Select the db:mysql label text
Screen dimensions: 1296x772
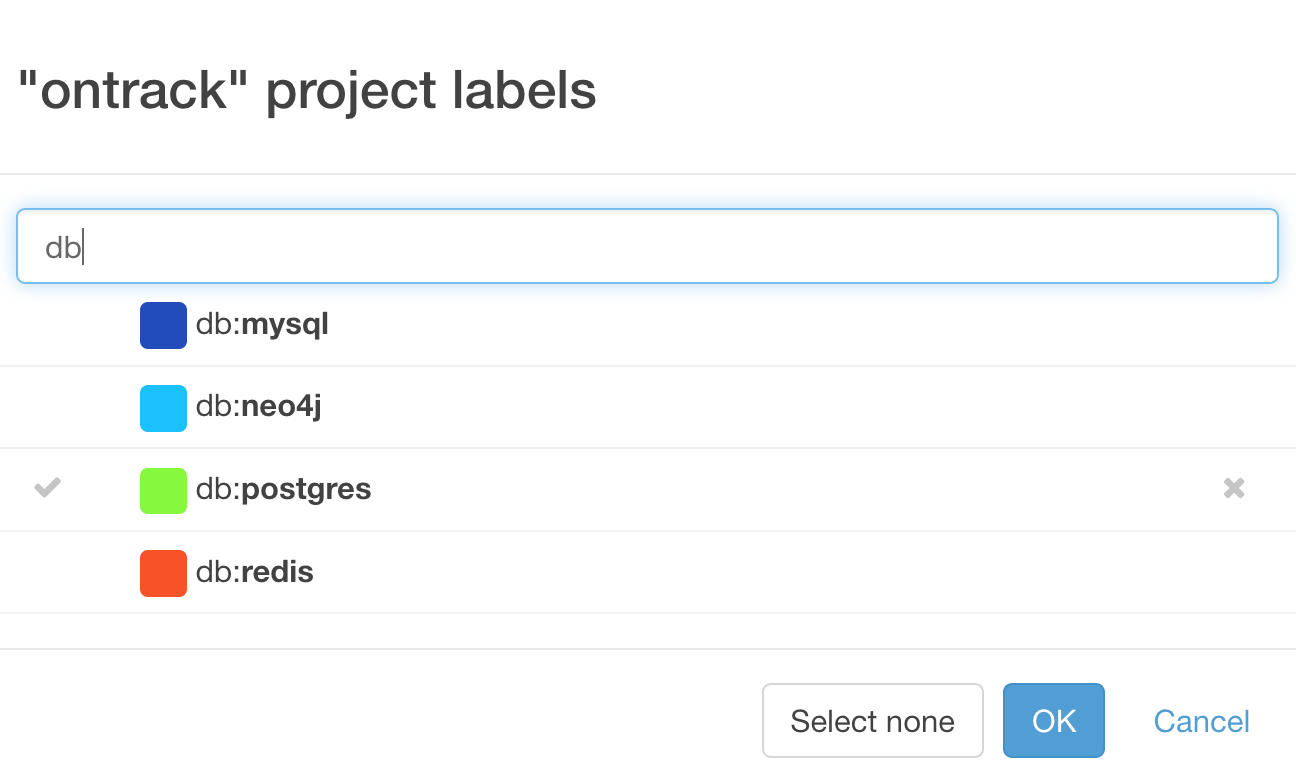click(262, 325)
